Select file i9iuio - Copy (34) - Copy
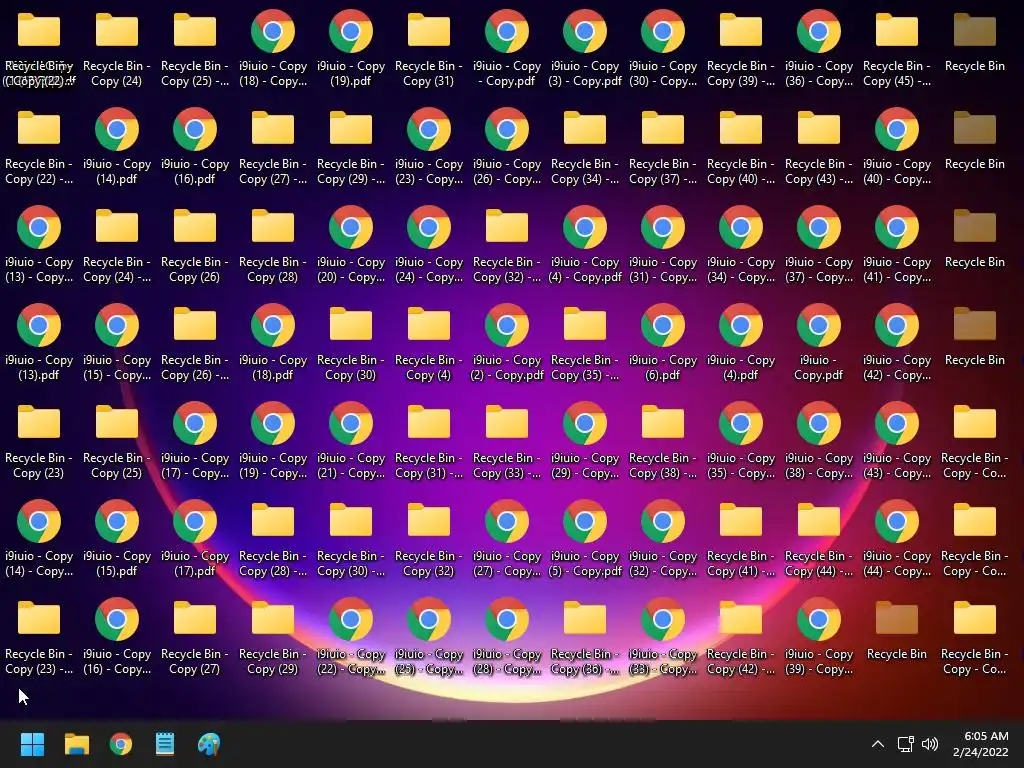The height and width of the screenshot is (768, 1024). click(741, 245)
